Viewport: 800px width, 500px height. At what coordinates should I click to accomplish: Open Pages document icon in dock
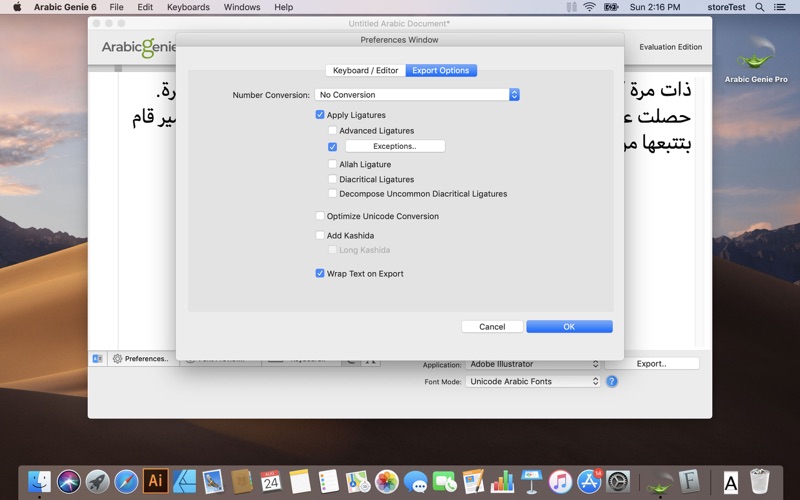tap(473, 481)
